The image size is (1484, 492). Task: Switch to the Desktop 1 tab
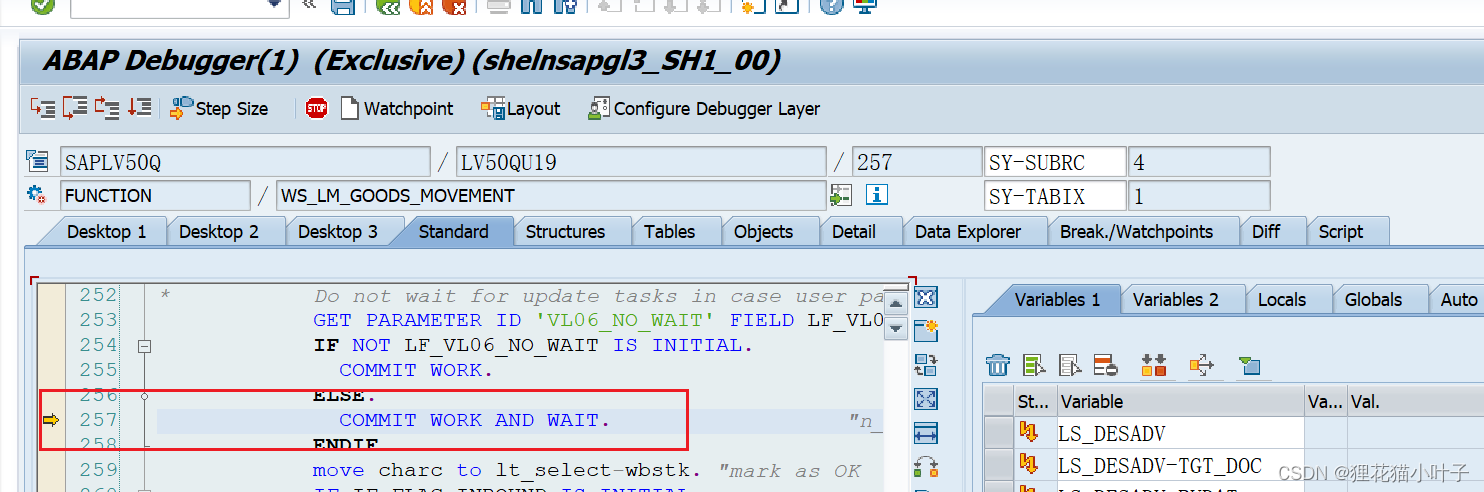point(106,231)
